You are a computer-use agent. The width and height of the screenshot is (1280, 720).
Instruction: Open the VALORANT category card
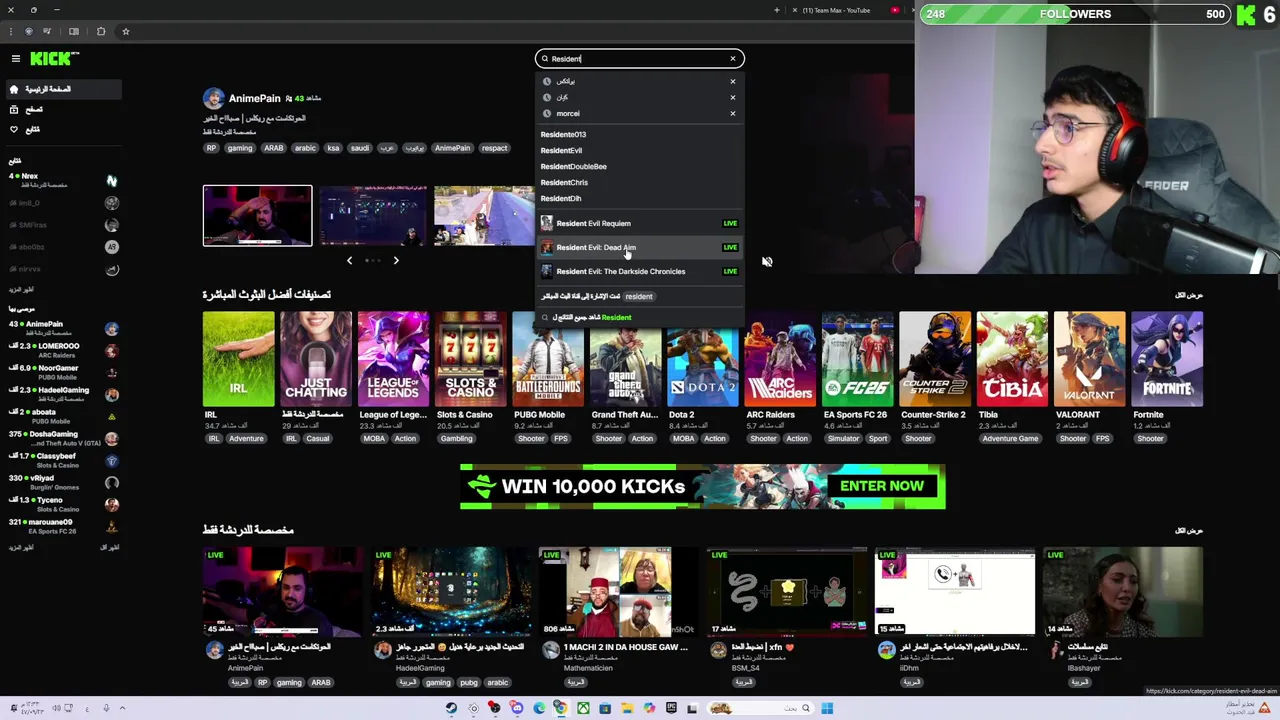click(1090, 359)
